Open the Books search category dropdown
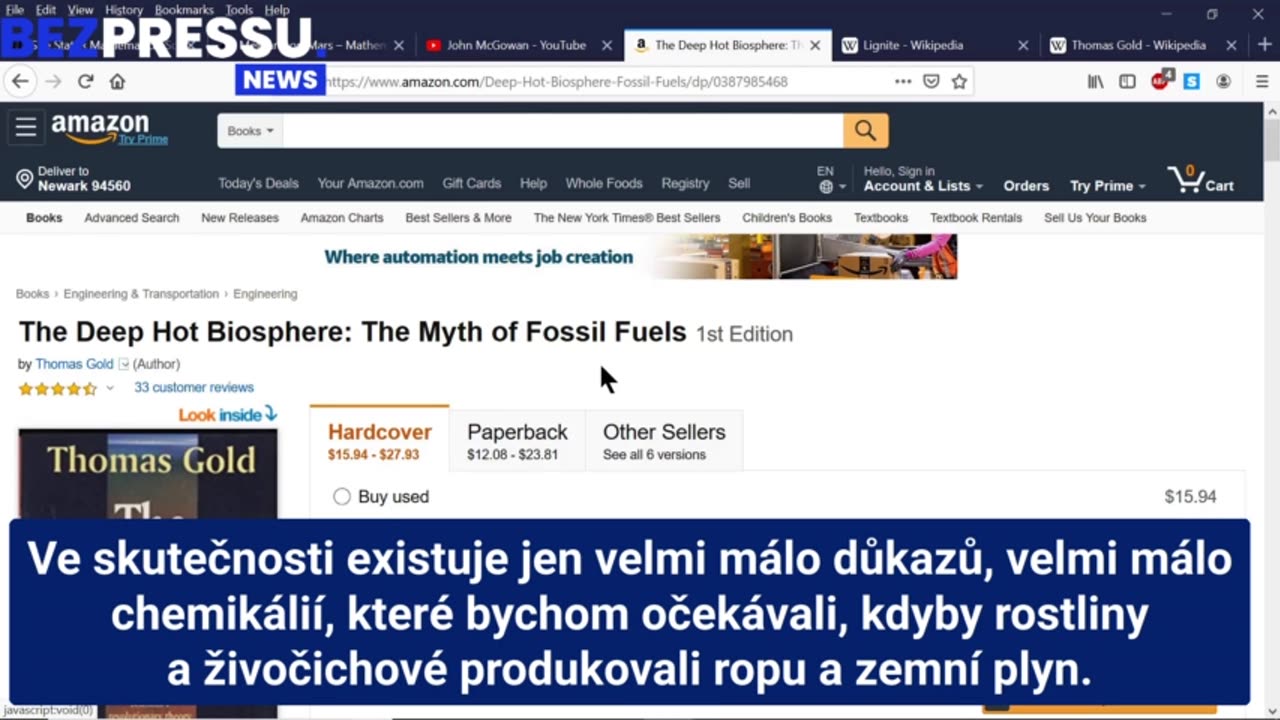This screenshot has width=1280, height=720. tap(250, 131)
